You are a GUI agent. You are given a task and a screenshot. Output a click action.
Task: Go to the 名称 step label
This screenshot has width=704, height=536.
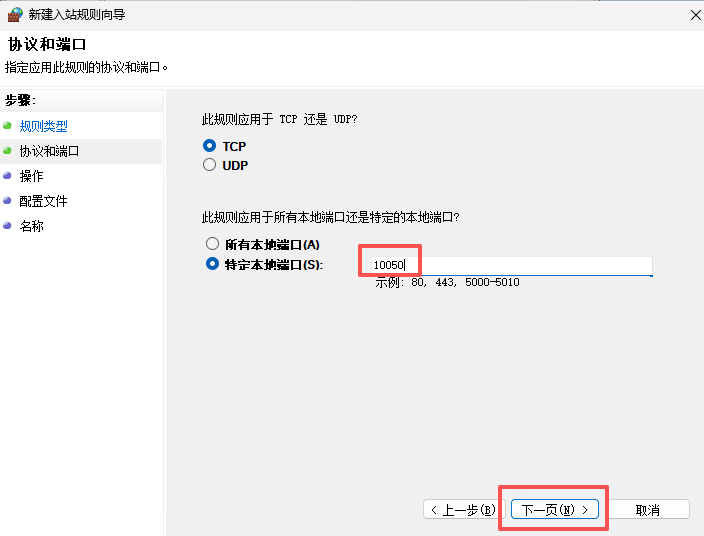tap(32, 226)
